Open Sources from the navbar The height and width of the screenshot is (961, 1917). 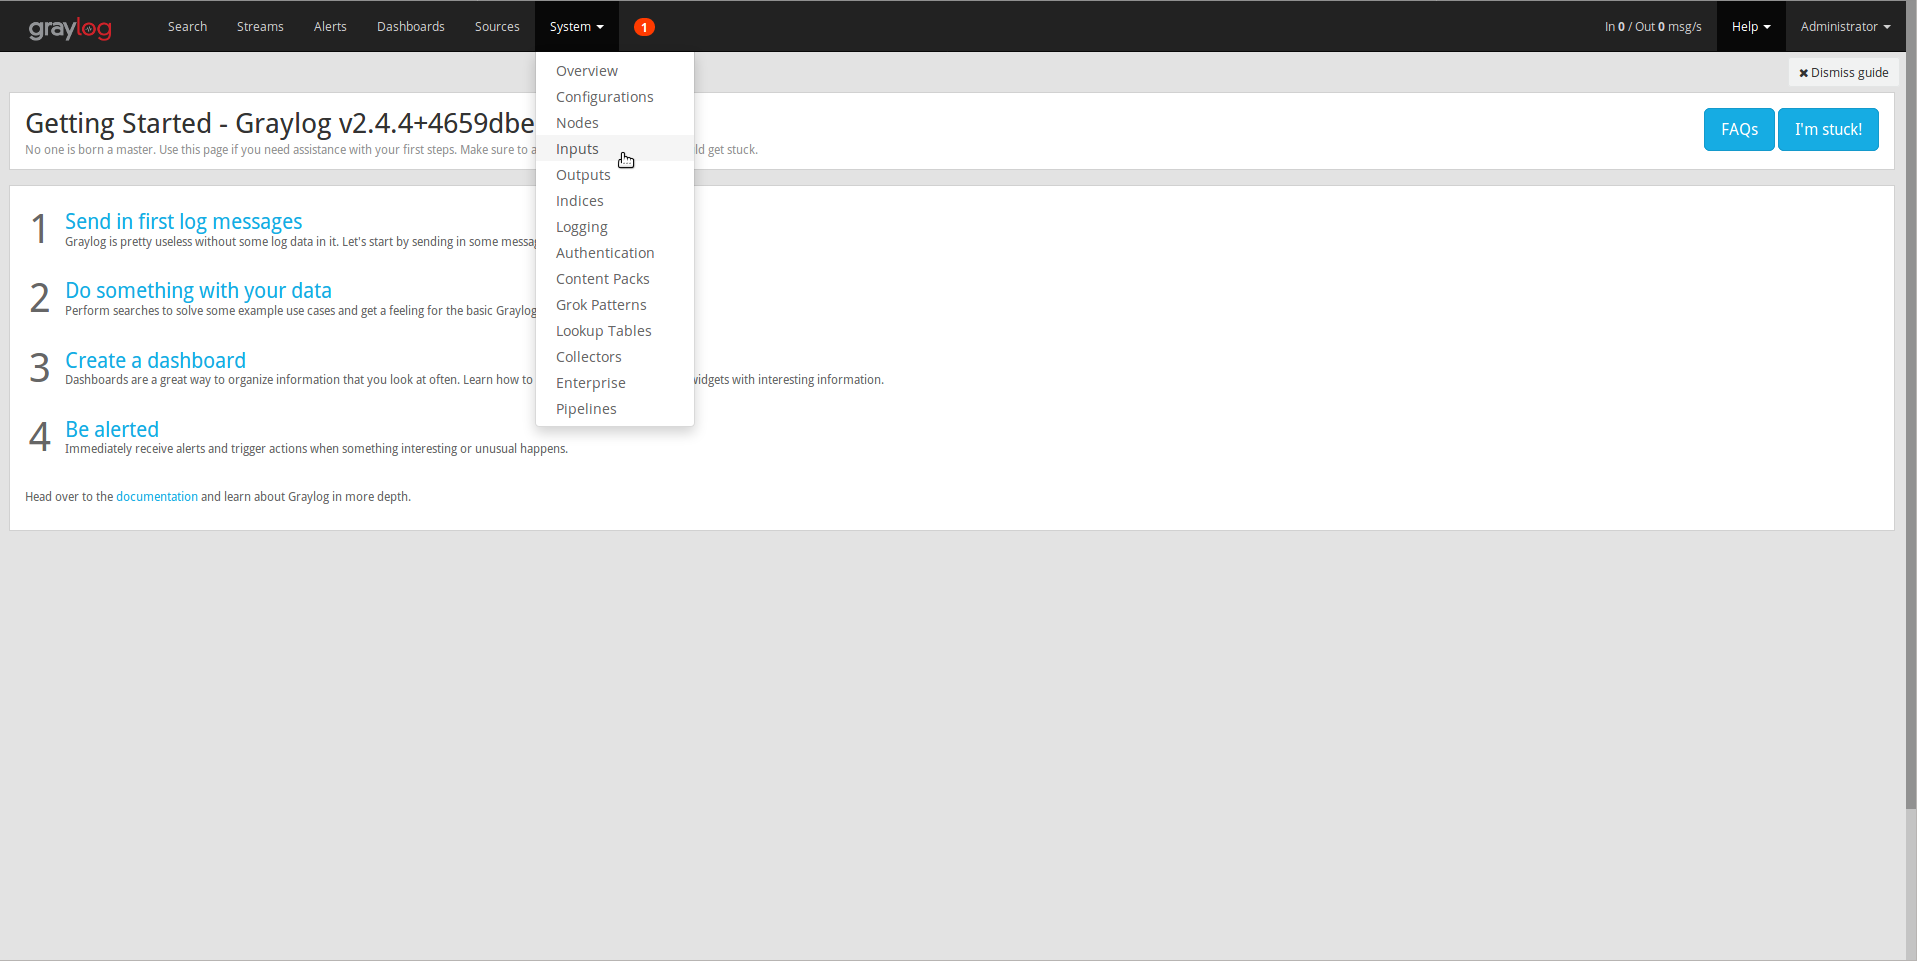[497, 27]
